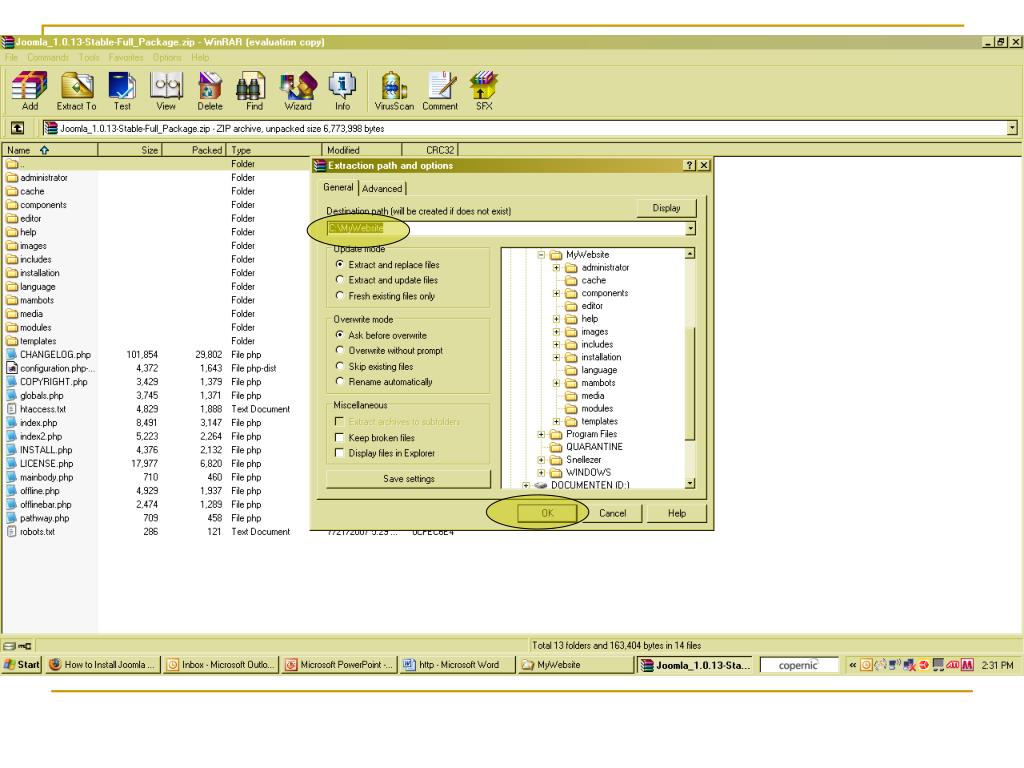
Task: Switch to the Advanced tab
Action: tap(382, 189)
